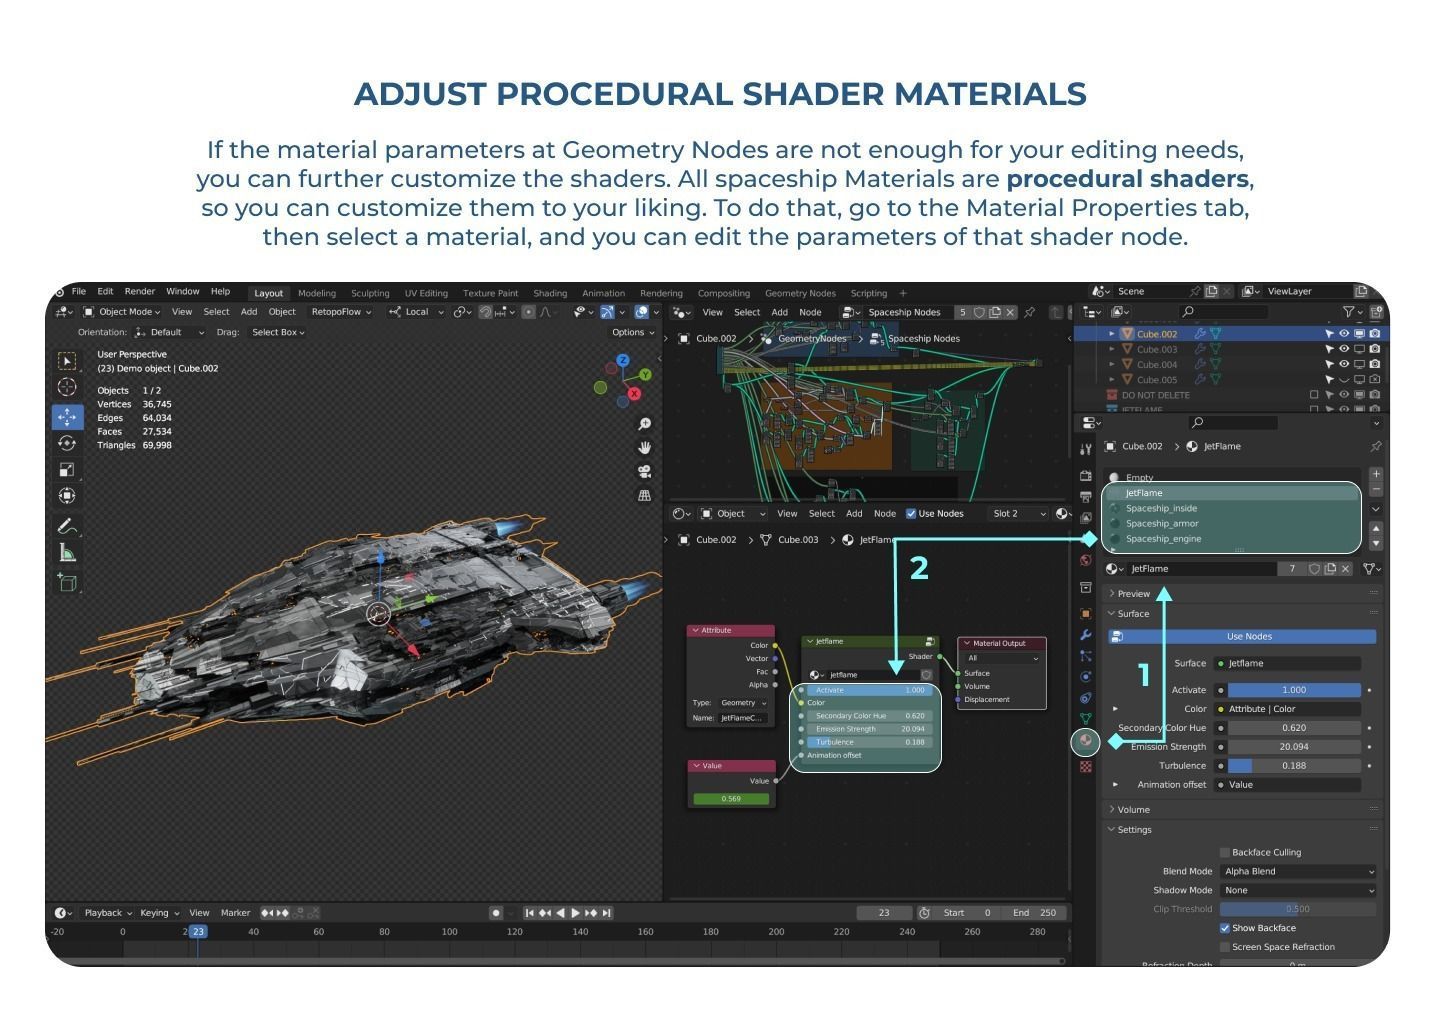Open the Select Box drag dropdown

pyautogui.click(x=278, y=332)
